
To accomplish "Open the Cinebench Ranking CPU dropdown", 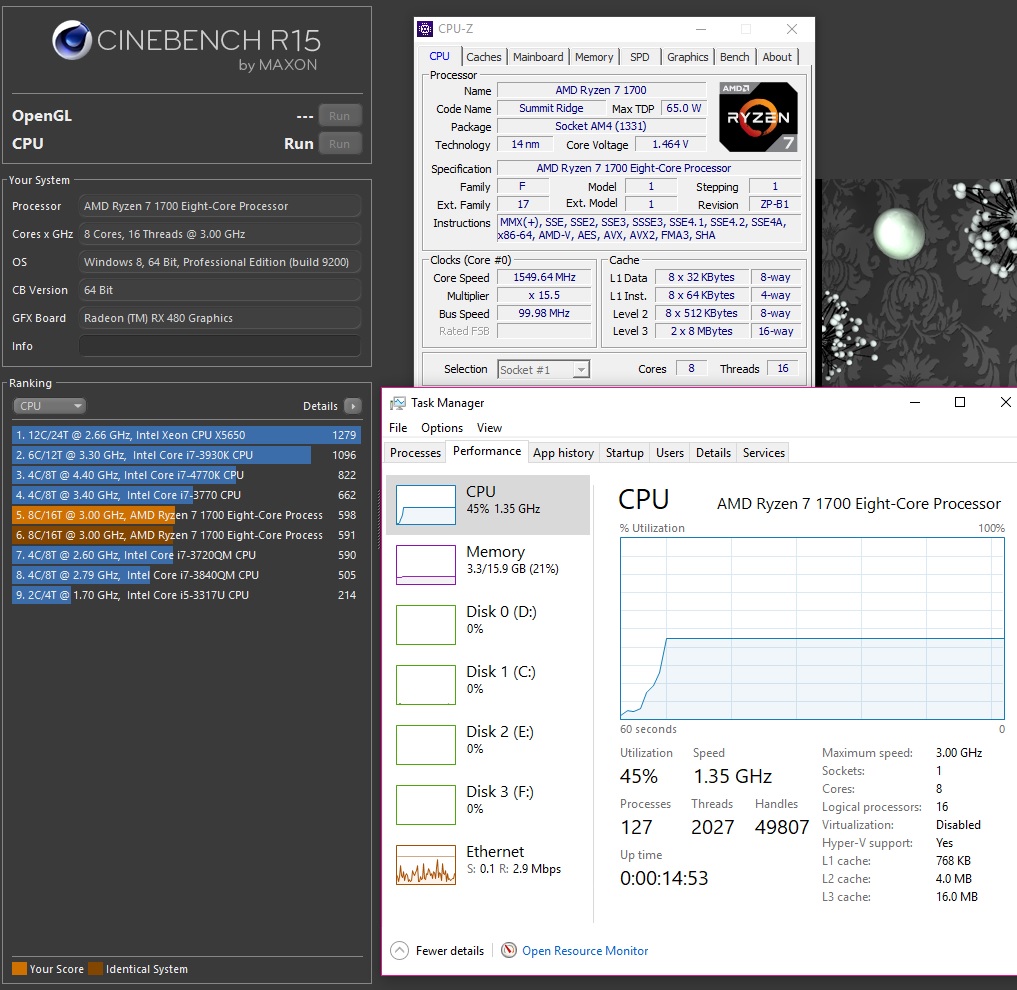I will (x=49, y=406).
